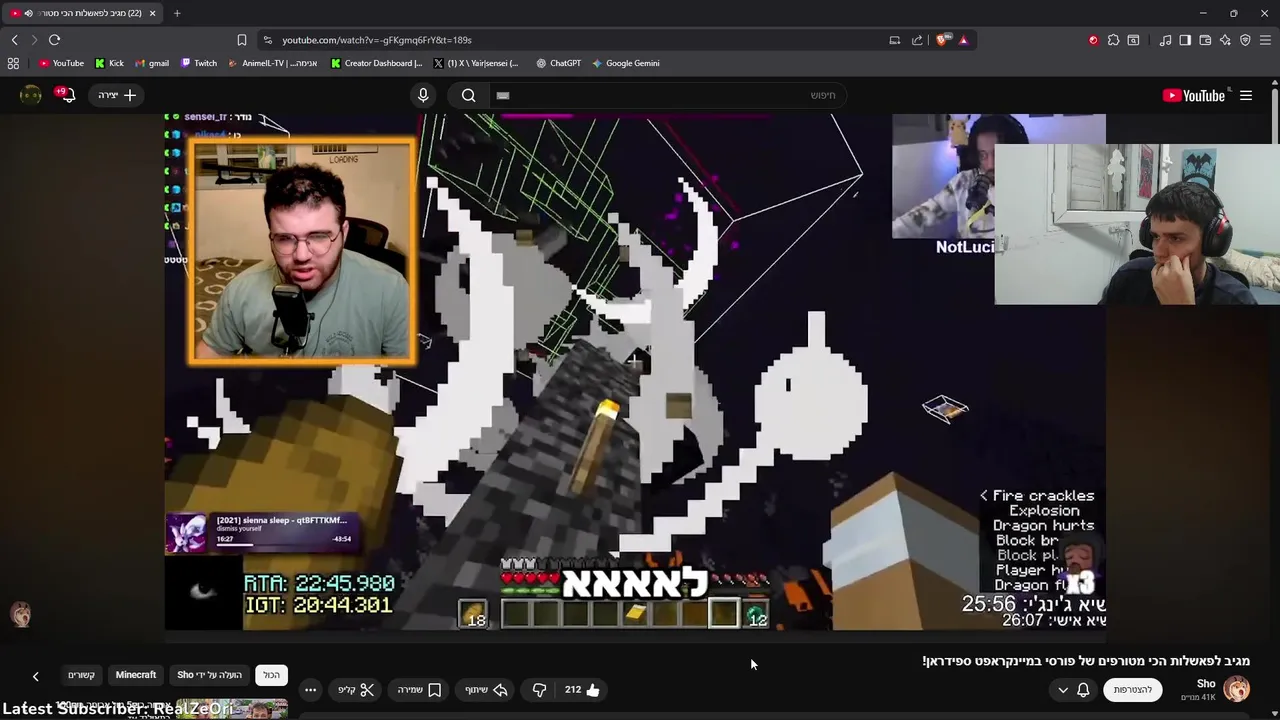Image resolution: width=1280 pixels, height=720 pixels.
Task: Open the Brave VPN shield icon
Action: tap(1245, 40)
